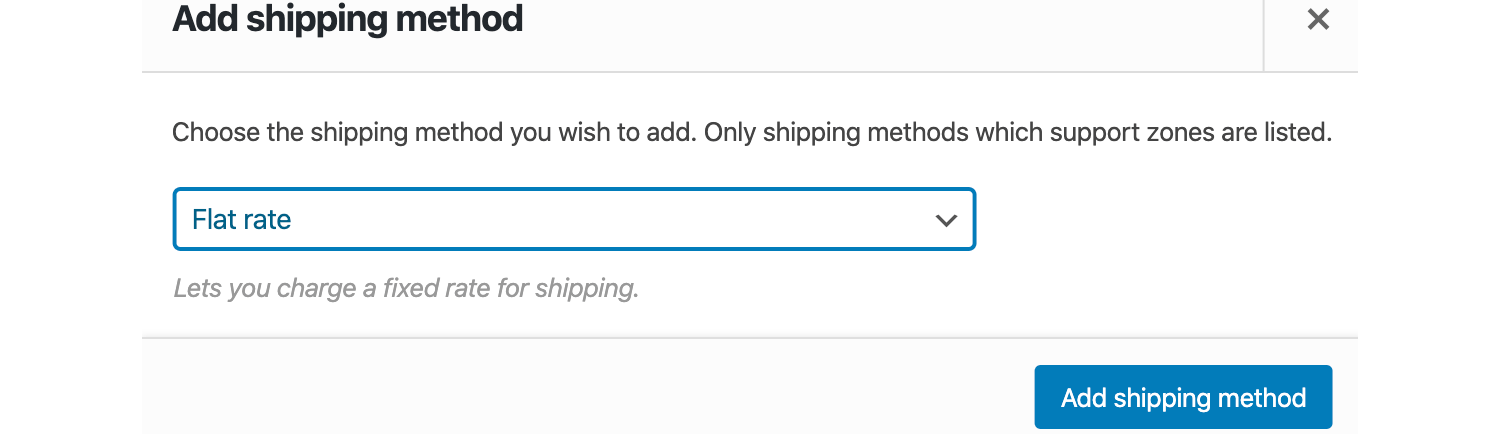Dismiss modal via right green backdrop
Image resolution: width=1500 pixels, height=434 pixels.
point(1428,217)
